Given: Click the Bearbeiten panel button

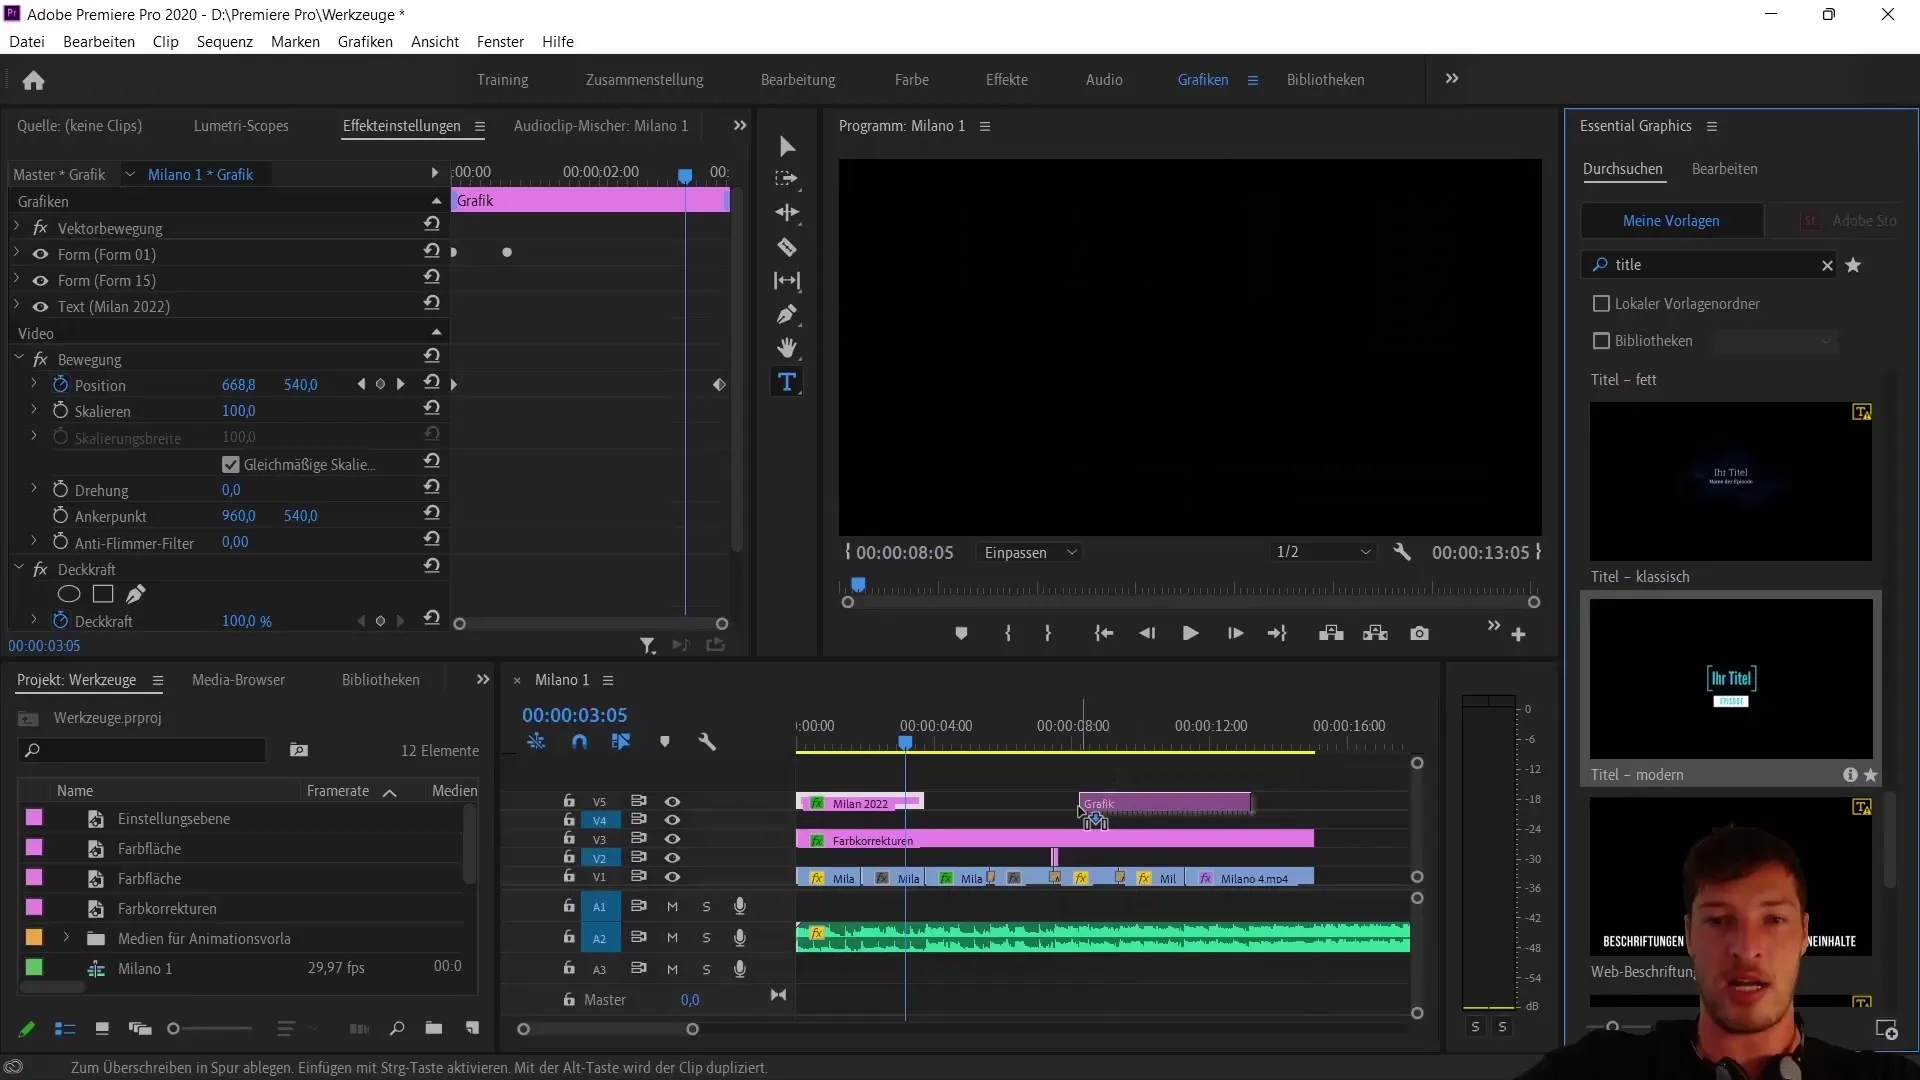Looking at the screenshot, I should point(1726,167).
